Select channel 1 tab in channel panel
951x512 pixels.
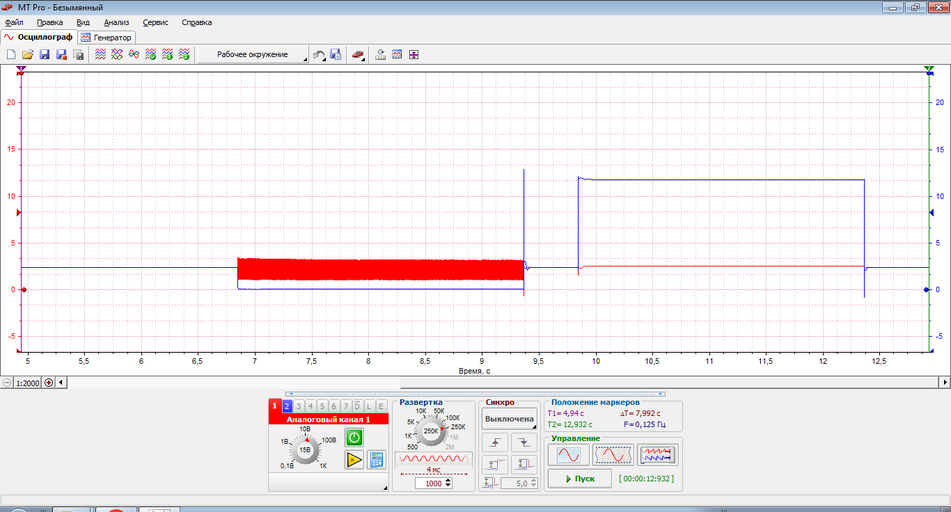pos(275,406)
